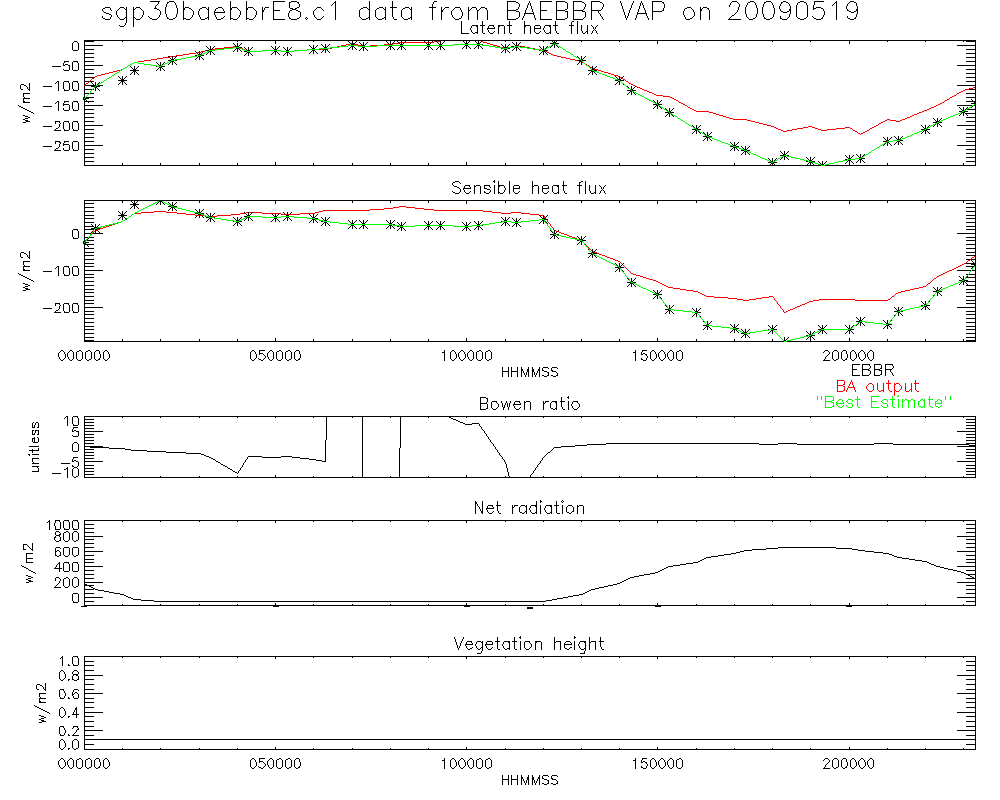1000x800 pixels.
Task: Click the HHMMSS label at the bottom of the figure
Action: pos(528,779)
